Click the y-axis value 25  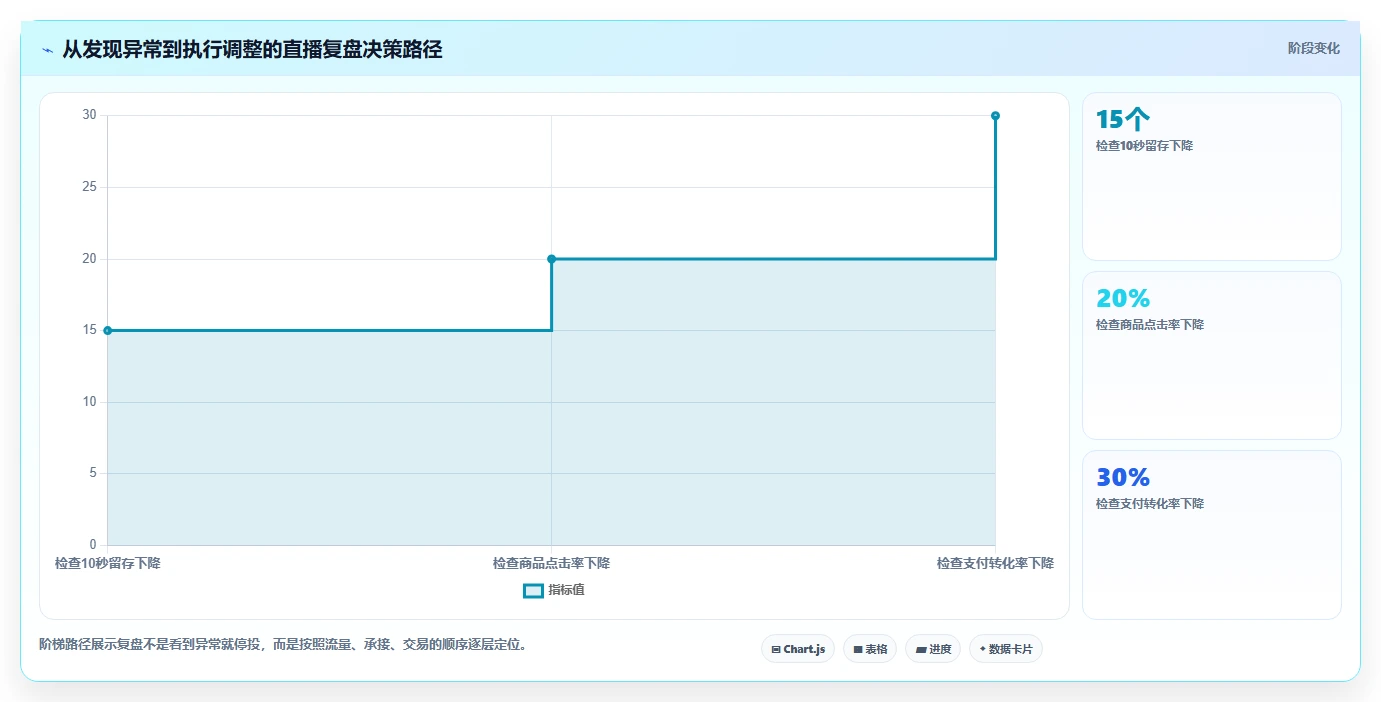(x=90, y=187)
